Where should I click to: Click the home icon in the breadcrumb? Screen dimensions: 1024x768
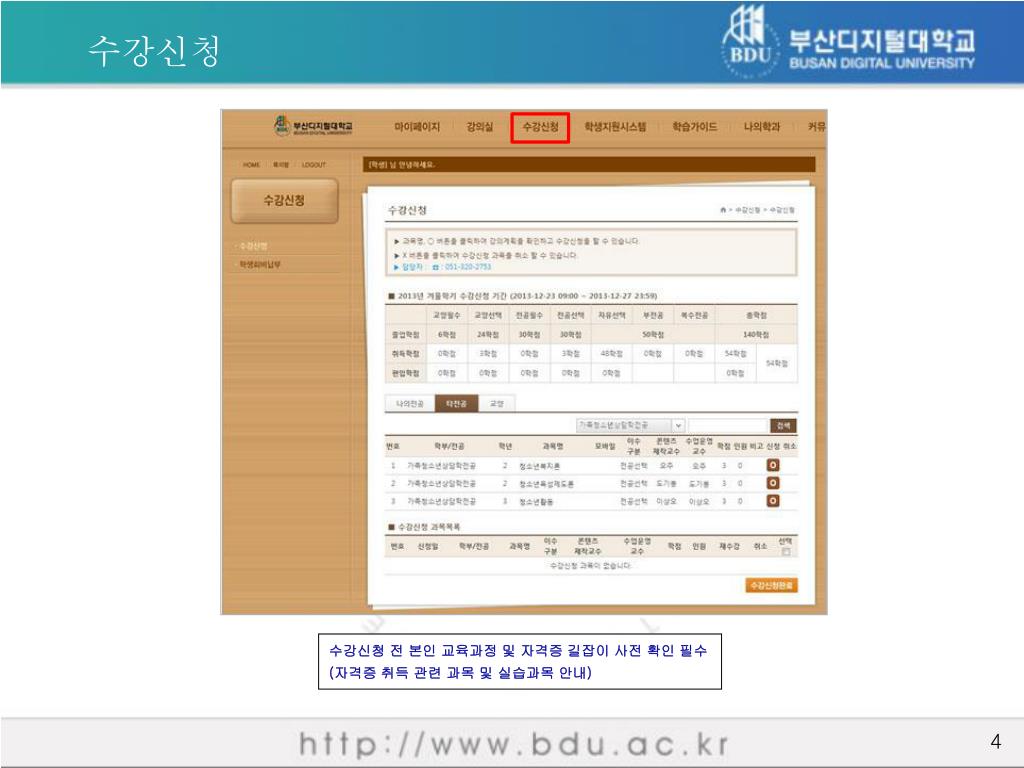pyautogui.click(x=723, y=210)
